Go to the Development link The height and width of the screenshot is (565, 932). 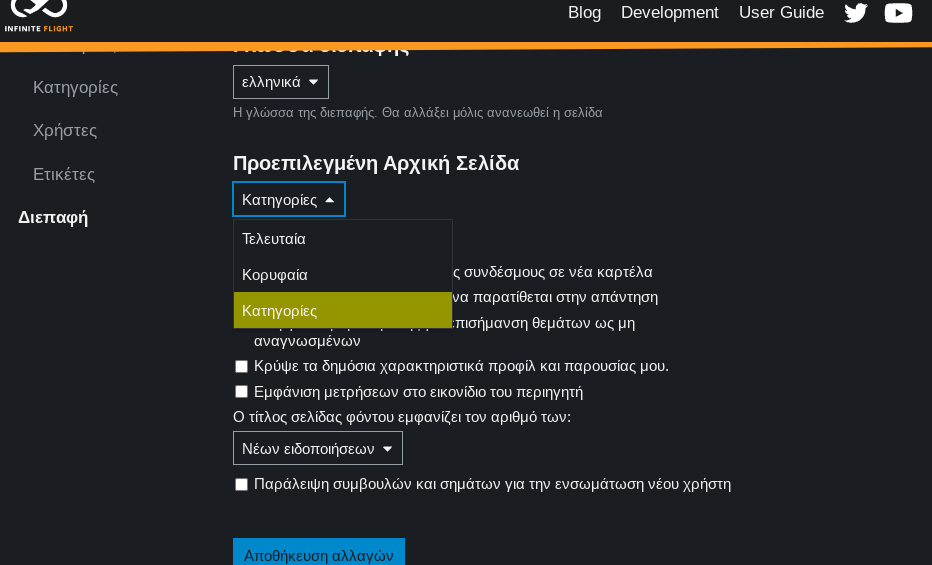click(x=669, y=13)
